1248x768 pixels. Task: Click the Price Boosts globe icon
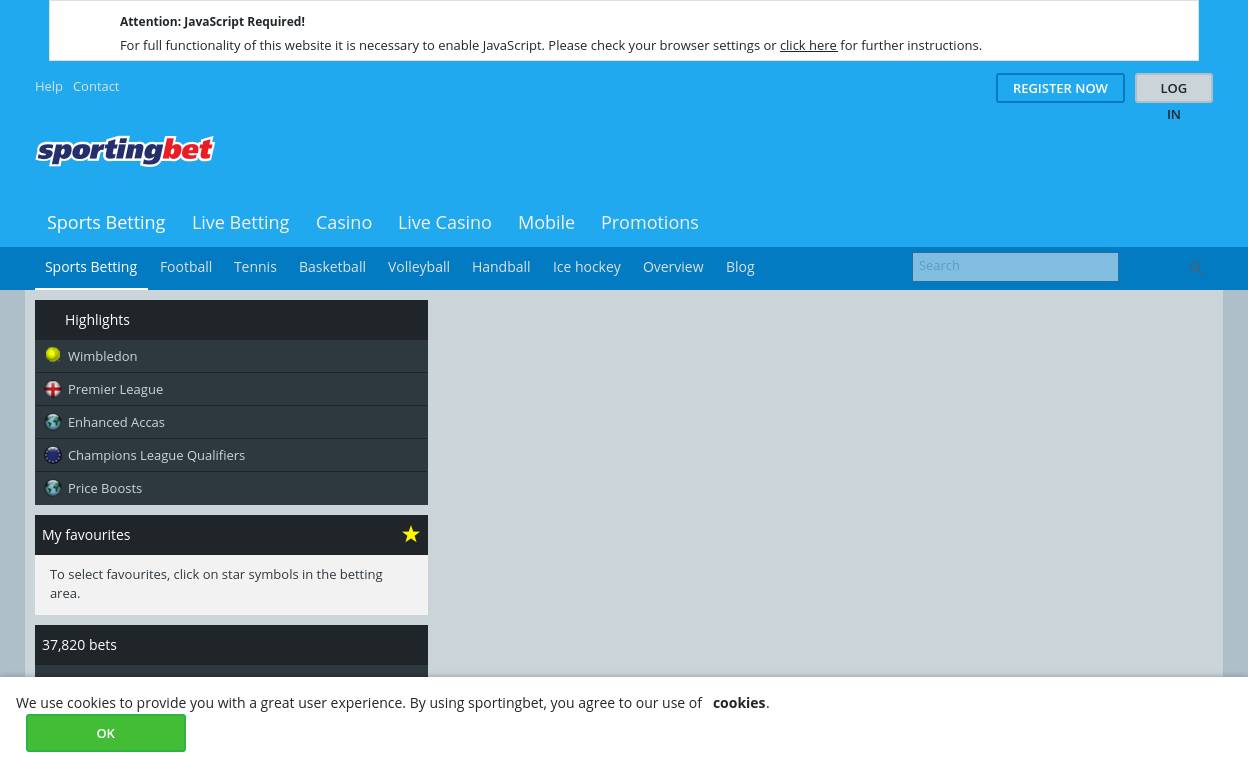coord(53,488)
